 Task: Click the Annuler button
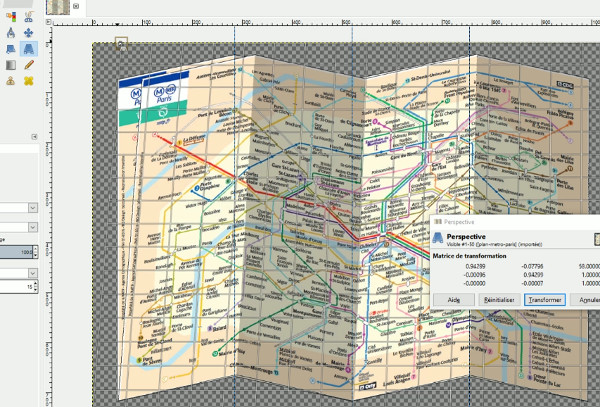[587, 300]
